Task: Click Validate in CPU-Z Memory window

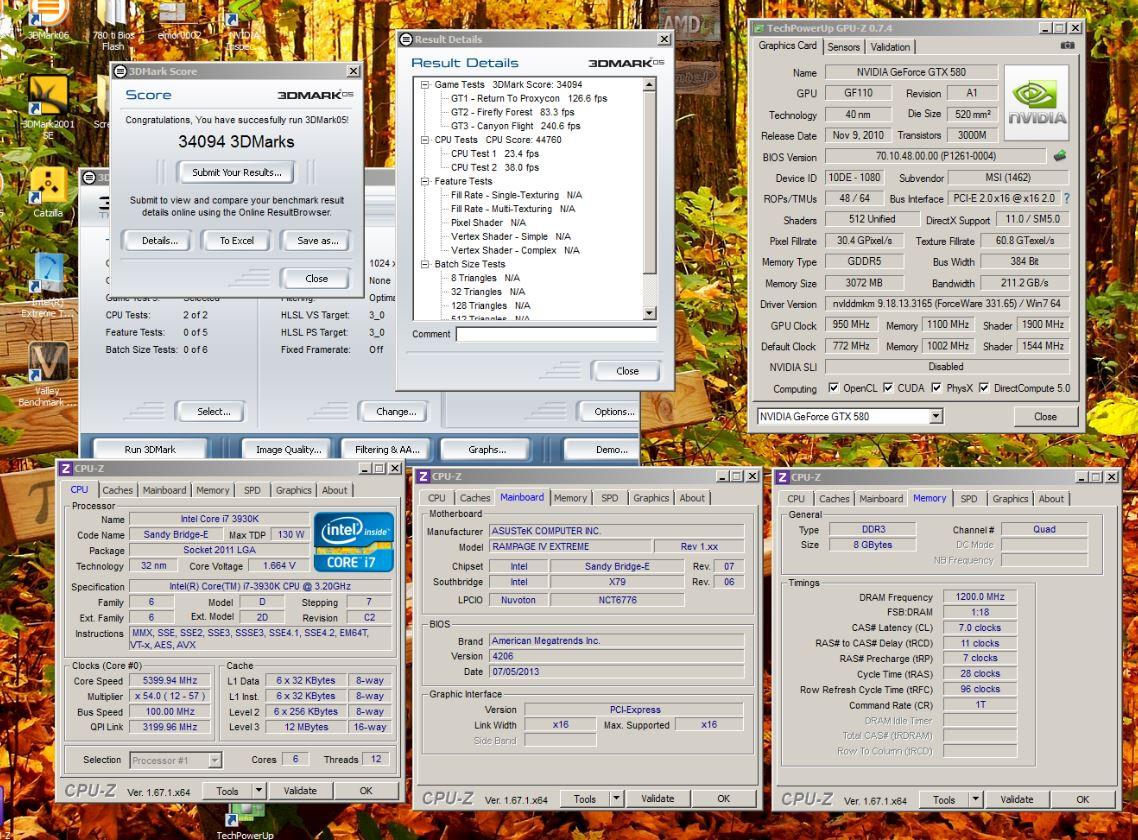Action: pos(1016,799)
